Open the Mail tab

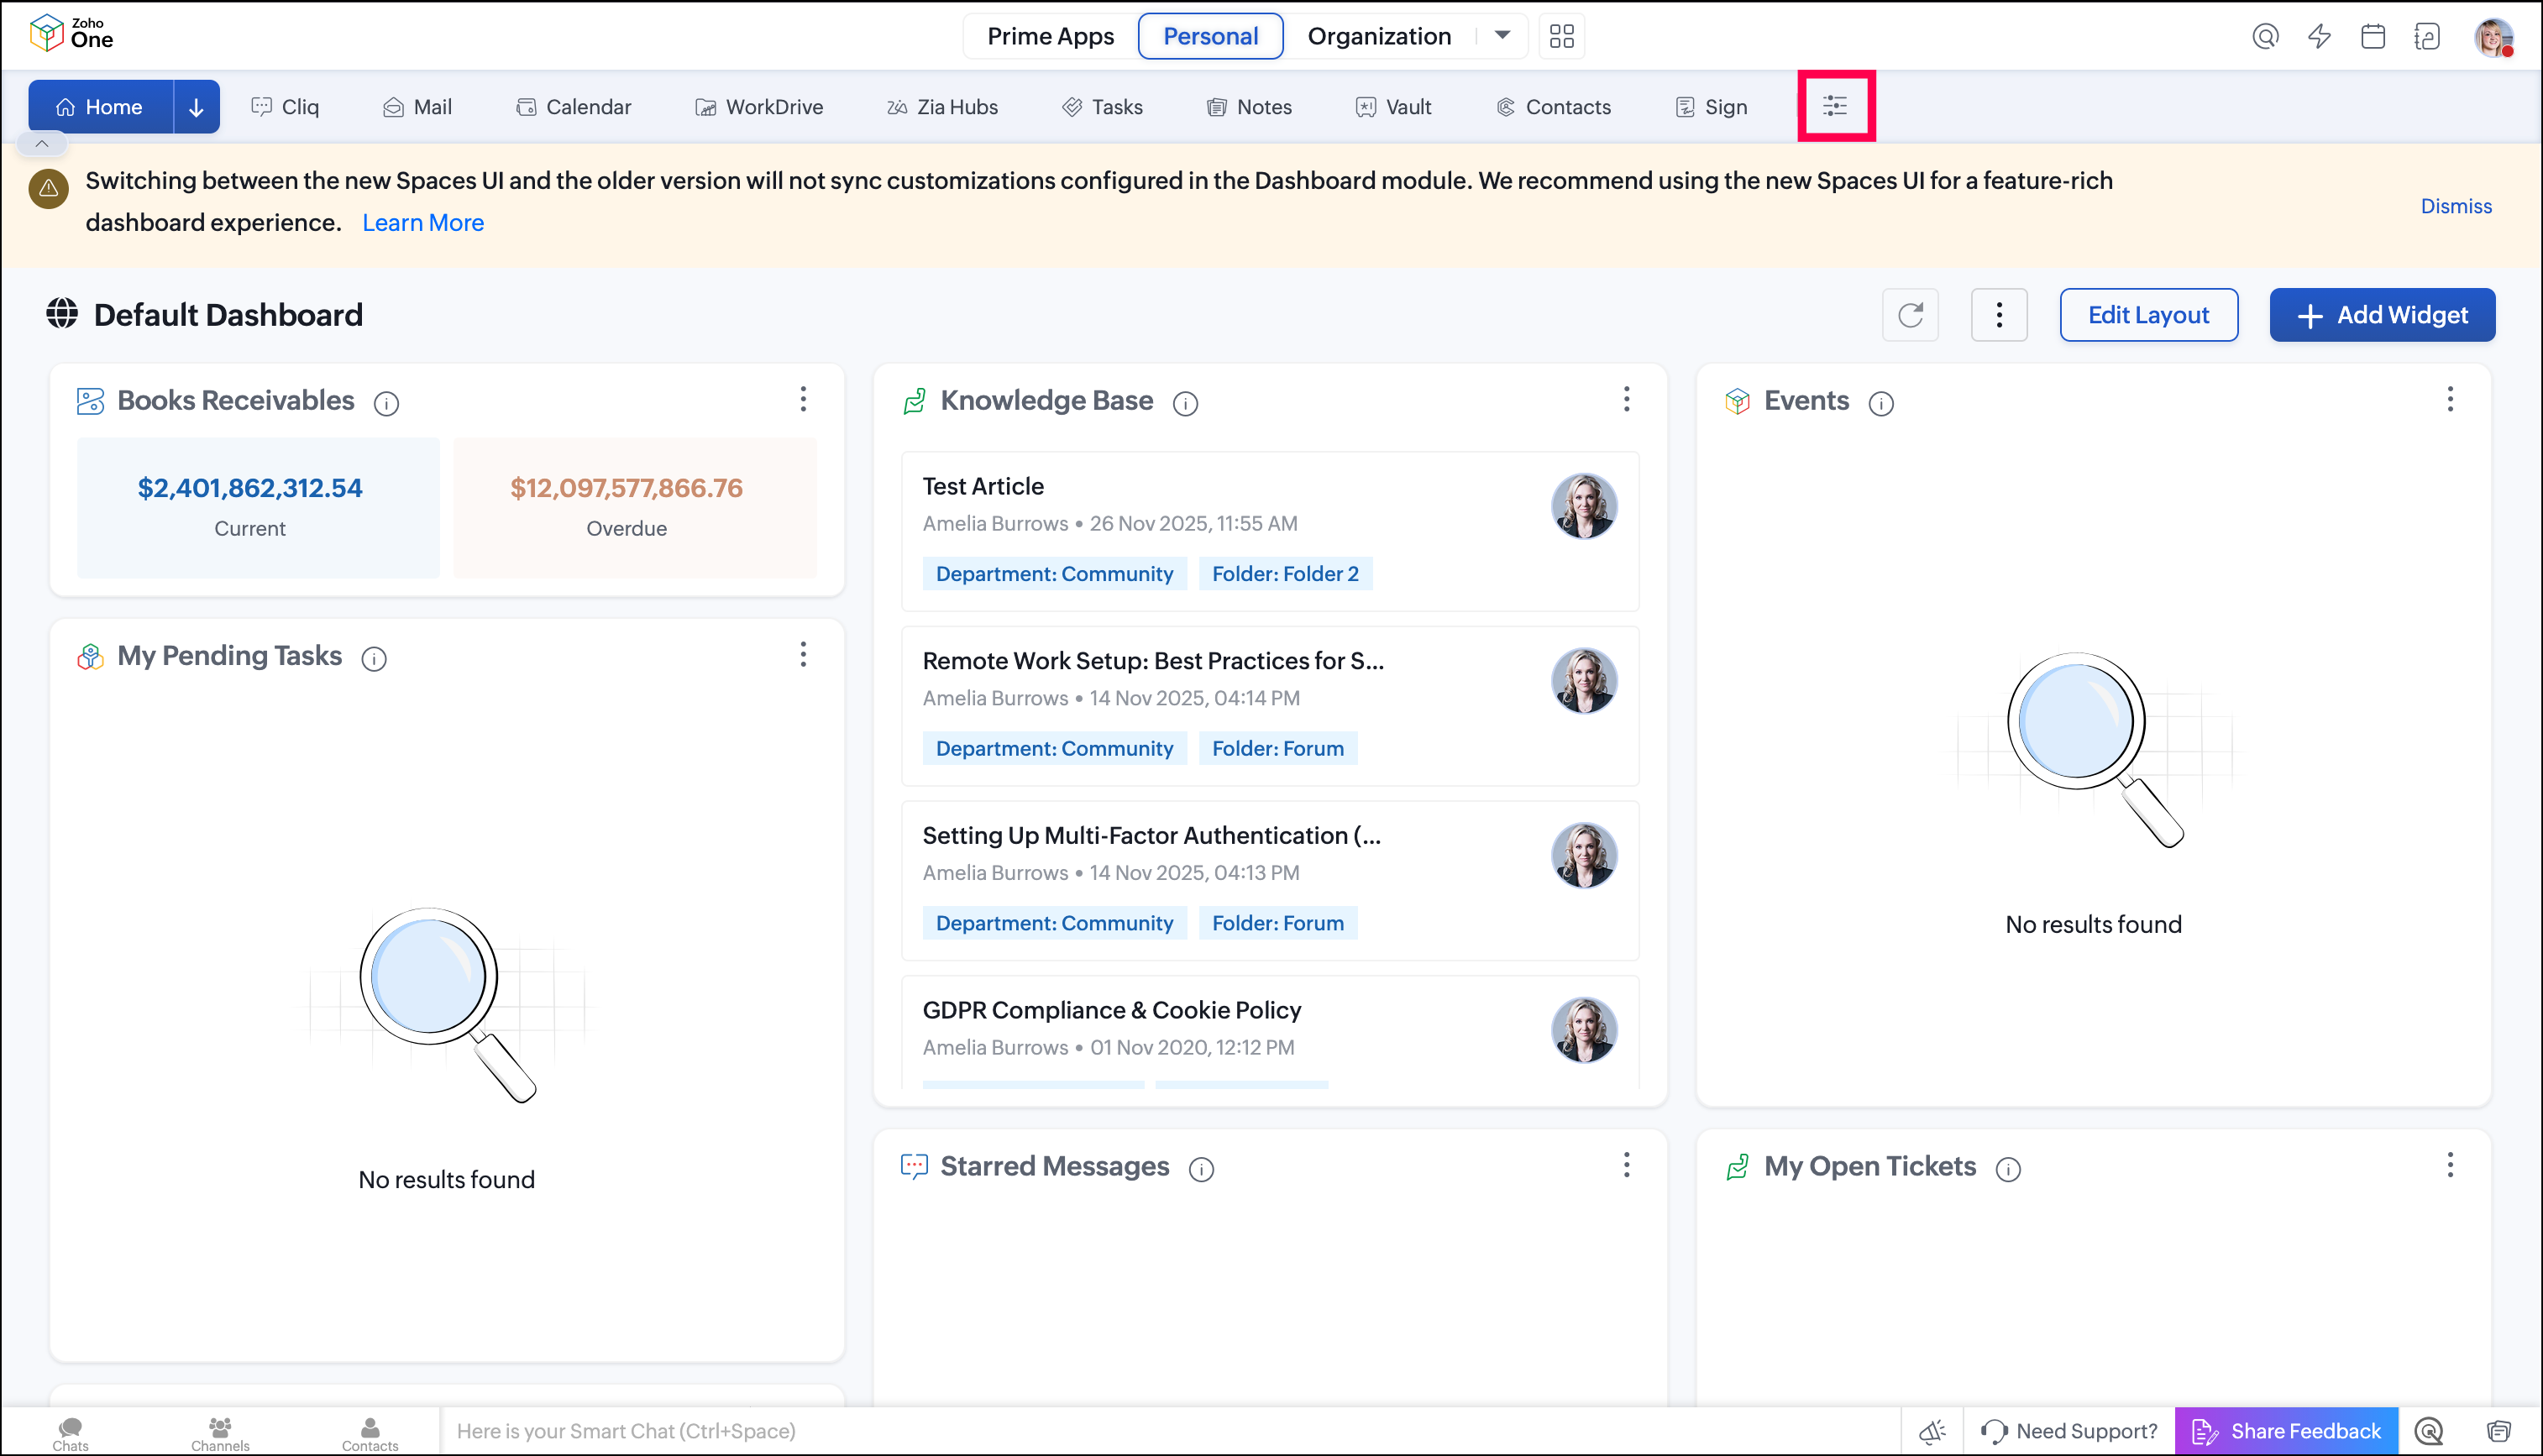pos(418,107)
